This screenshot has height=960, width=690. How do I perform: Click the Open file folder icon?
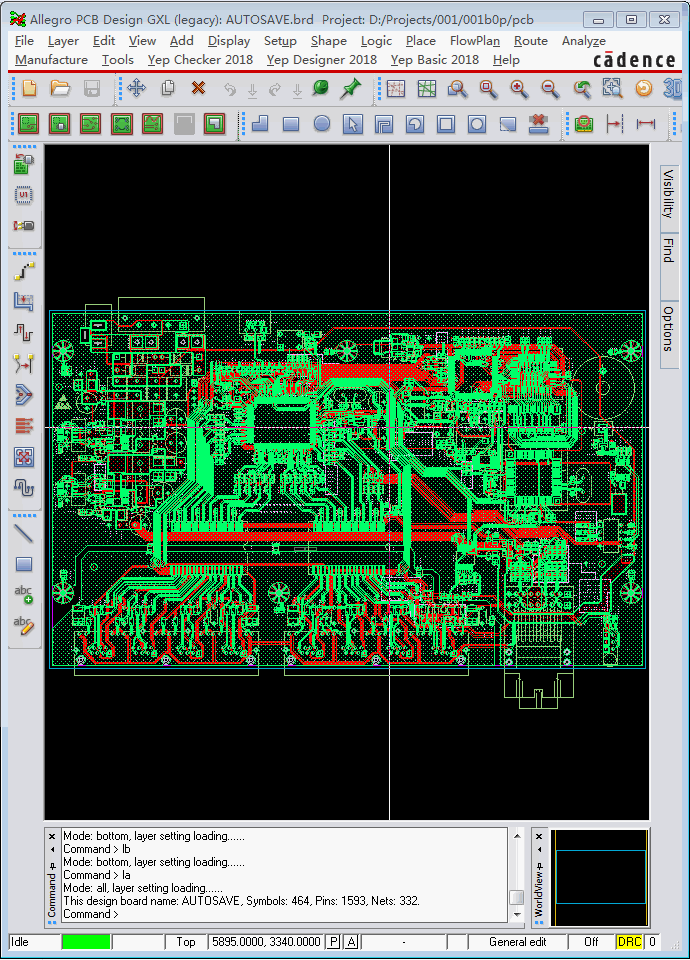(x=60, y=89)
